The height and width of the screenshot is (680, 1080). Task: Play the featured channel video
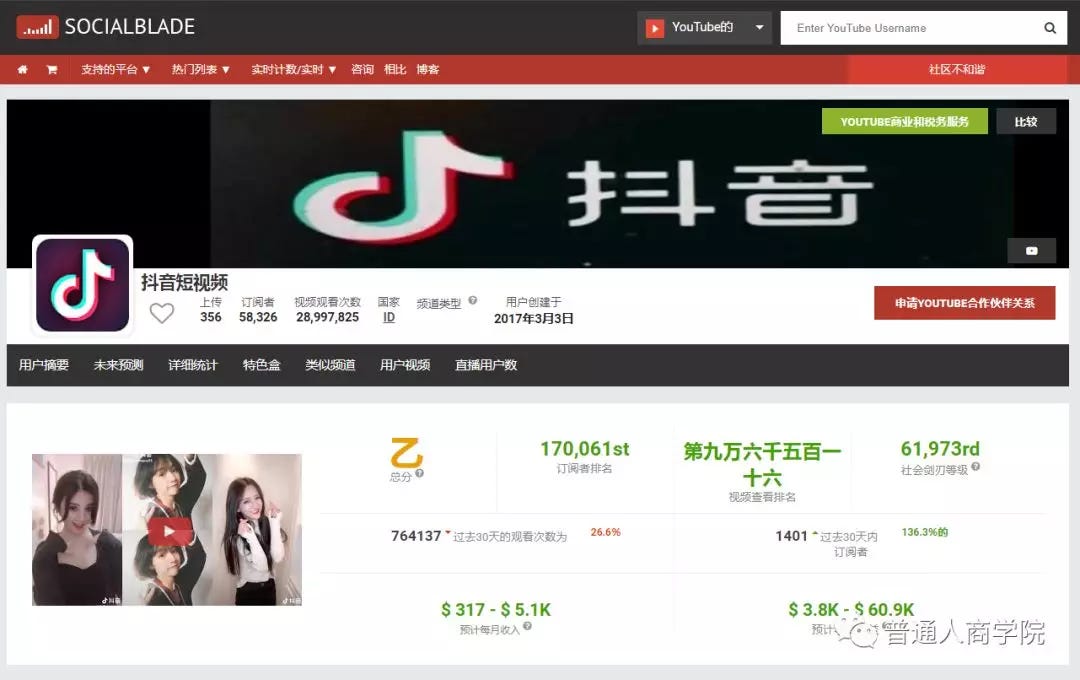tap(169, 531)
